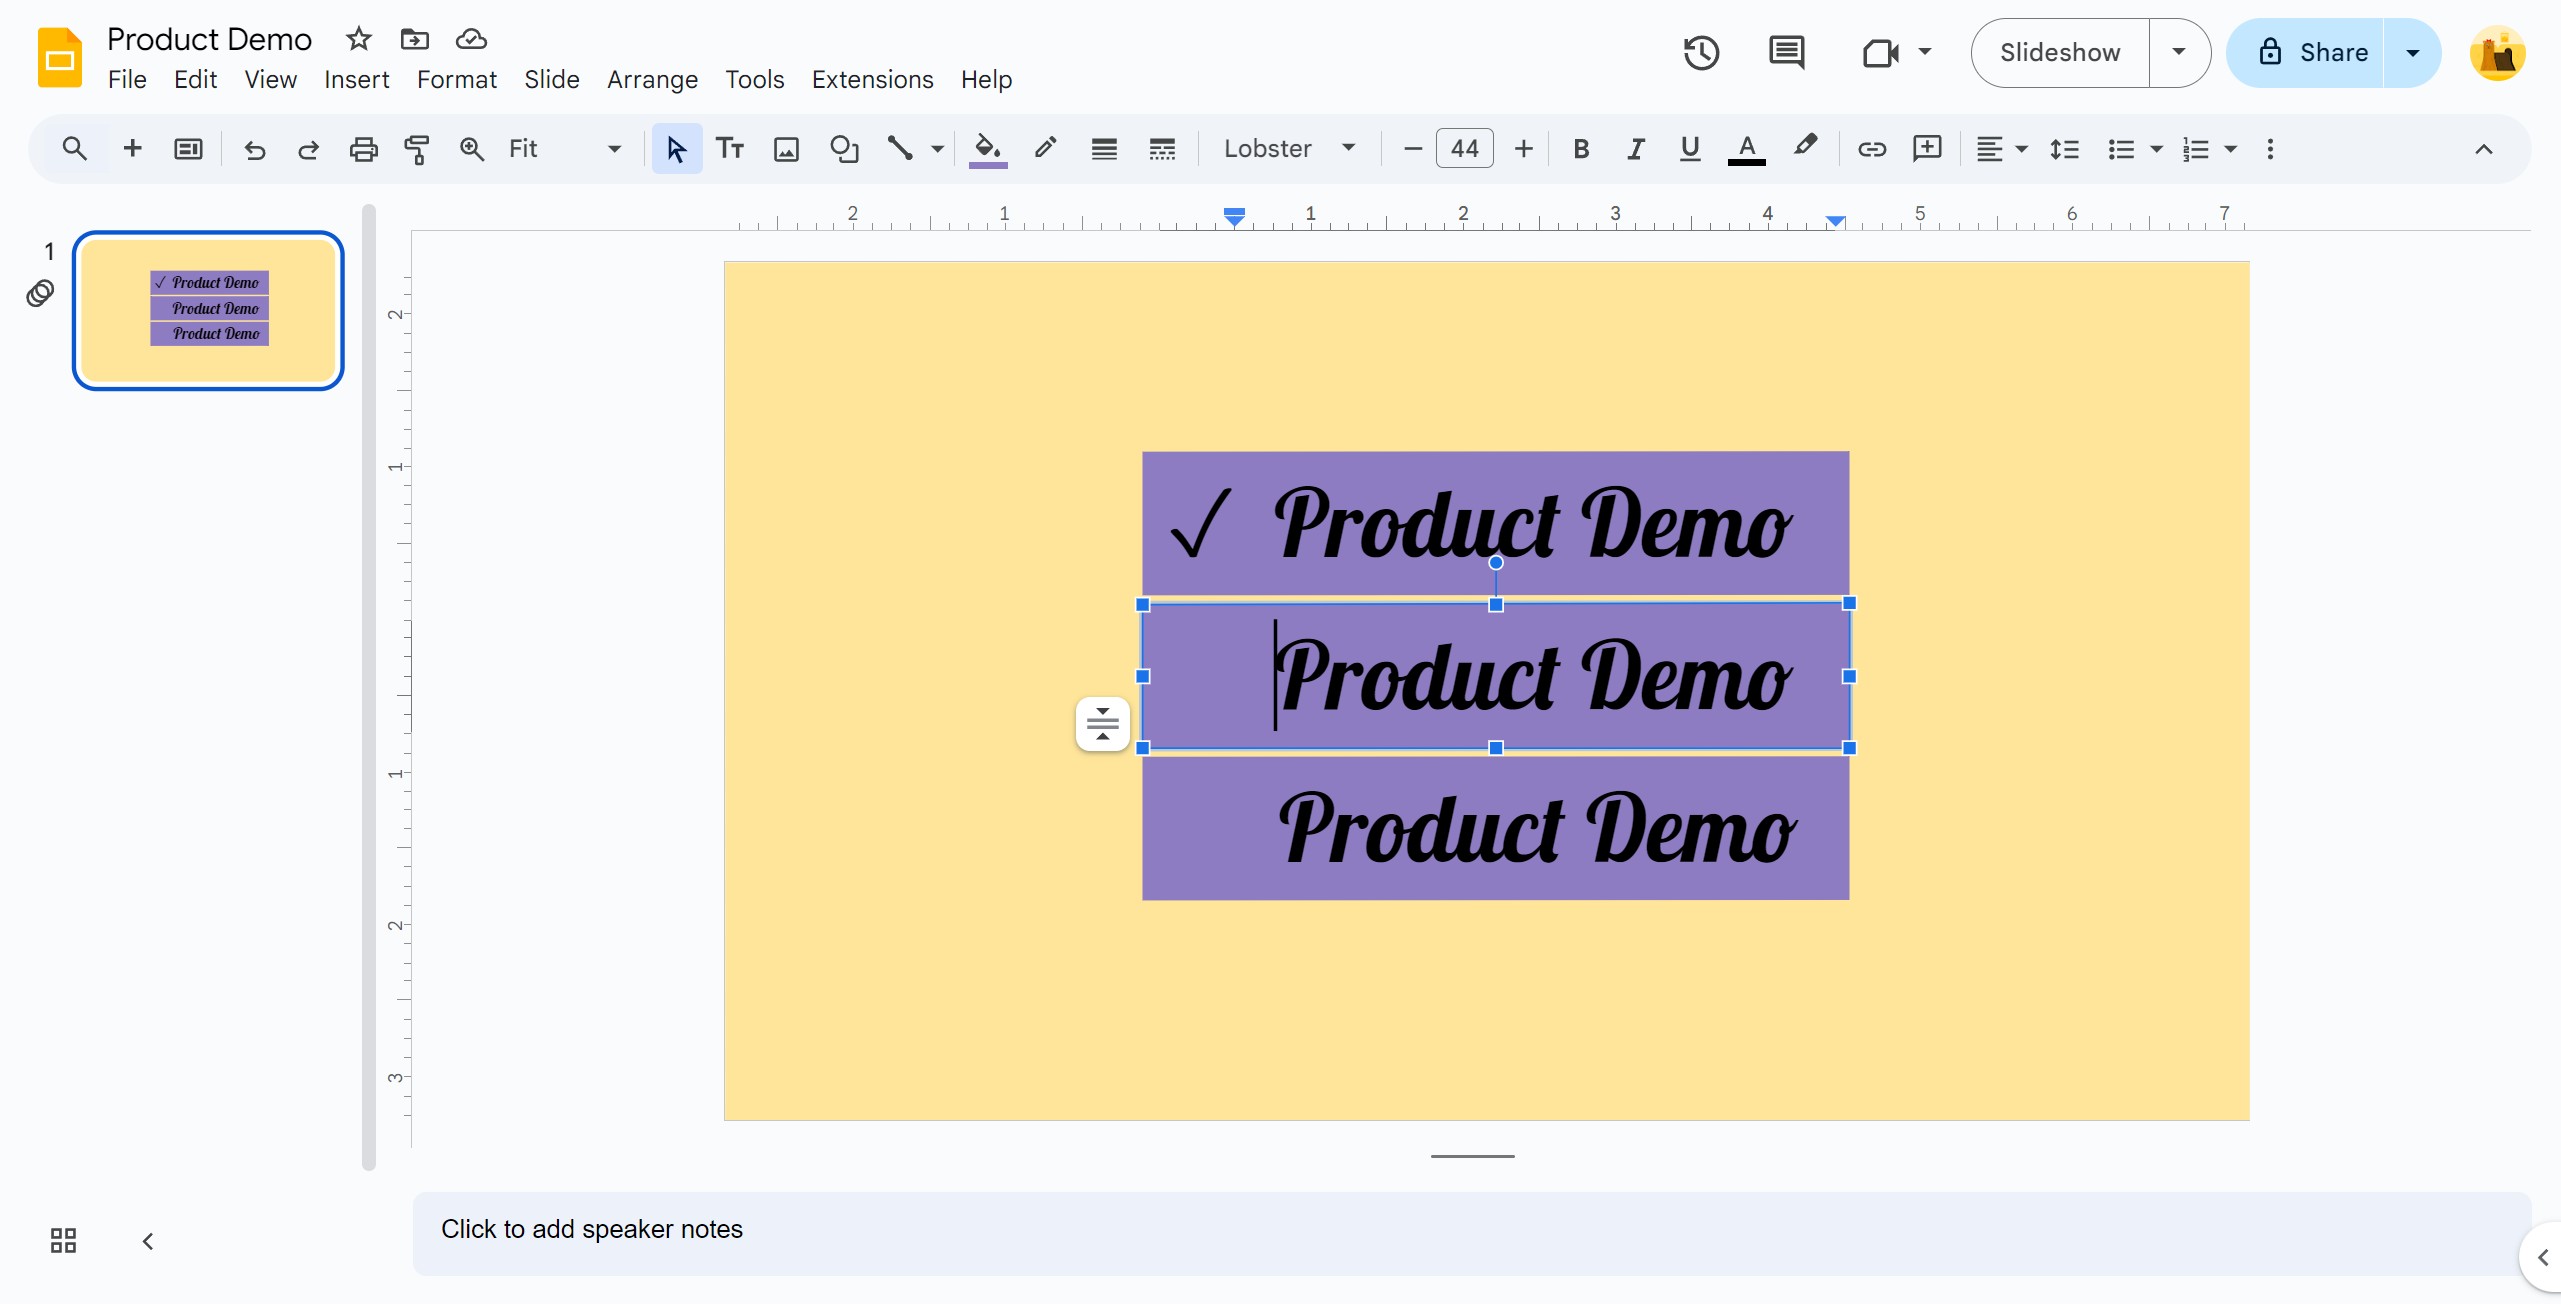
Task: Print the presentation
Action: tap(363, 149)
